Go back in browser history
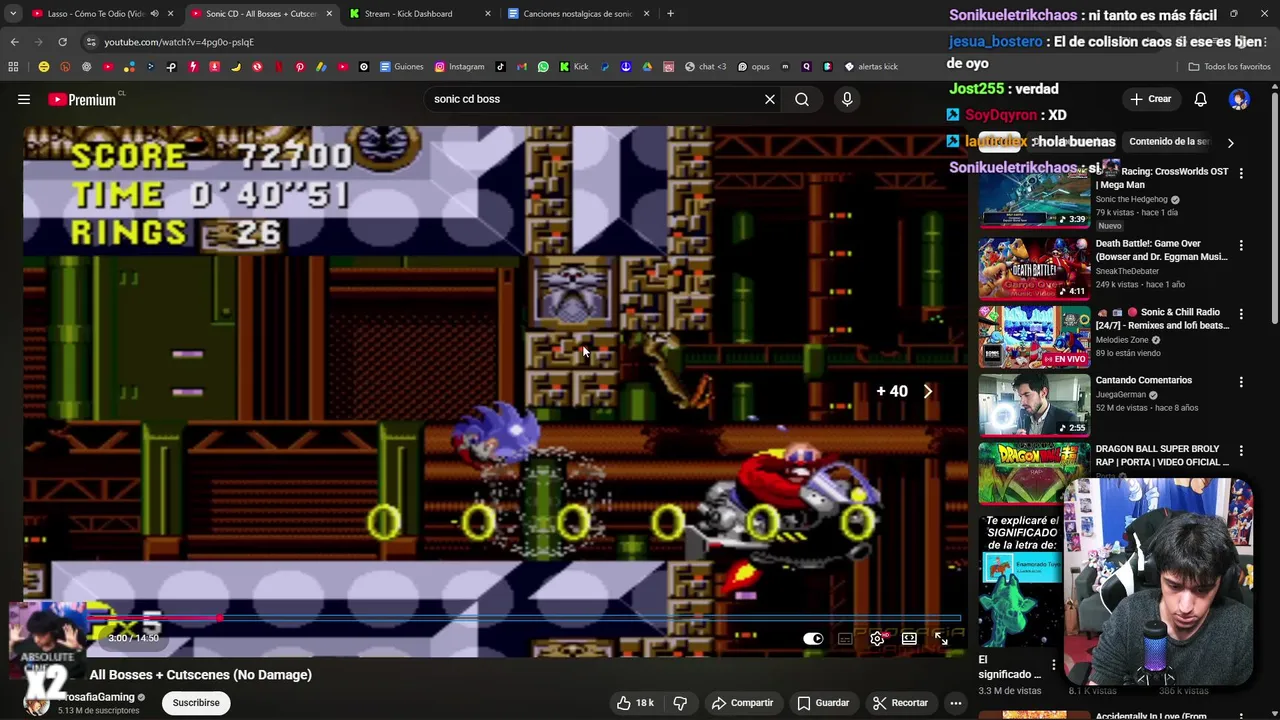 tap(14, 42)
